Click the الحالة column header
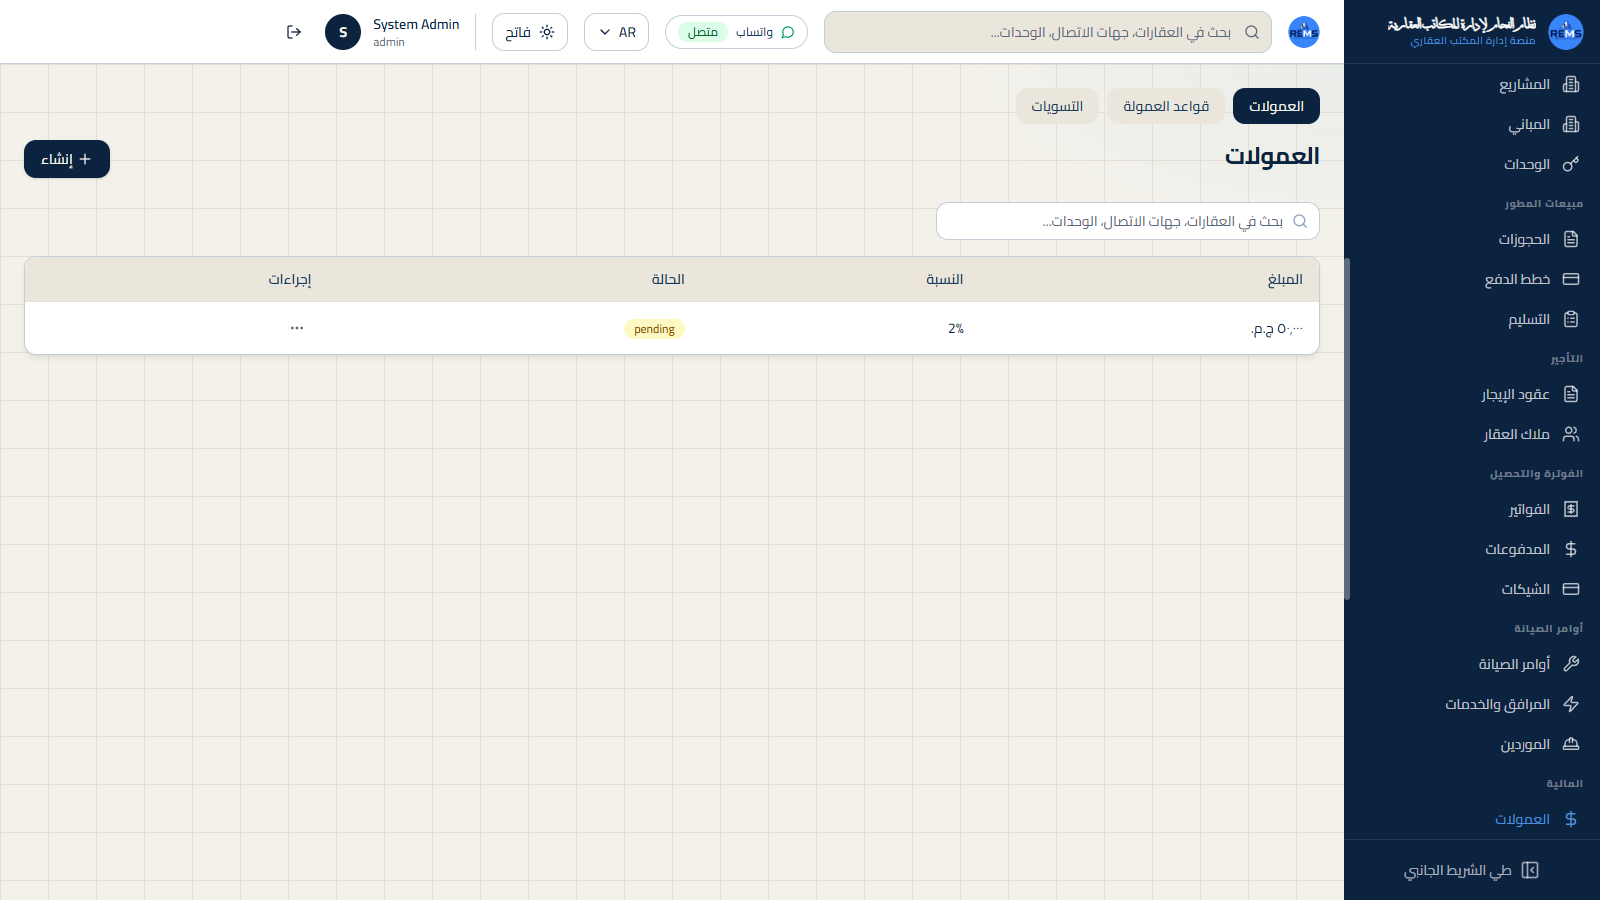Screen dimensions: 1600x900 tap(668, 279)
